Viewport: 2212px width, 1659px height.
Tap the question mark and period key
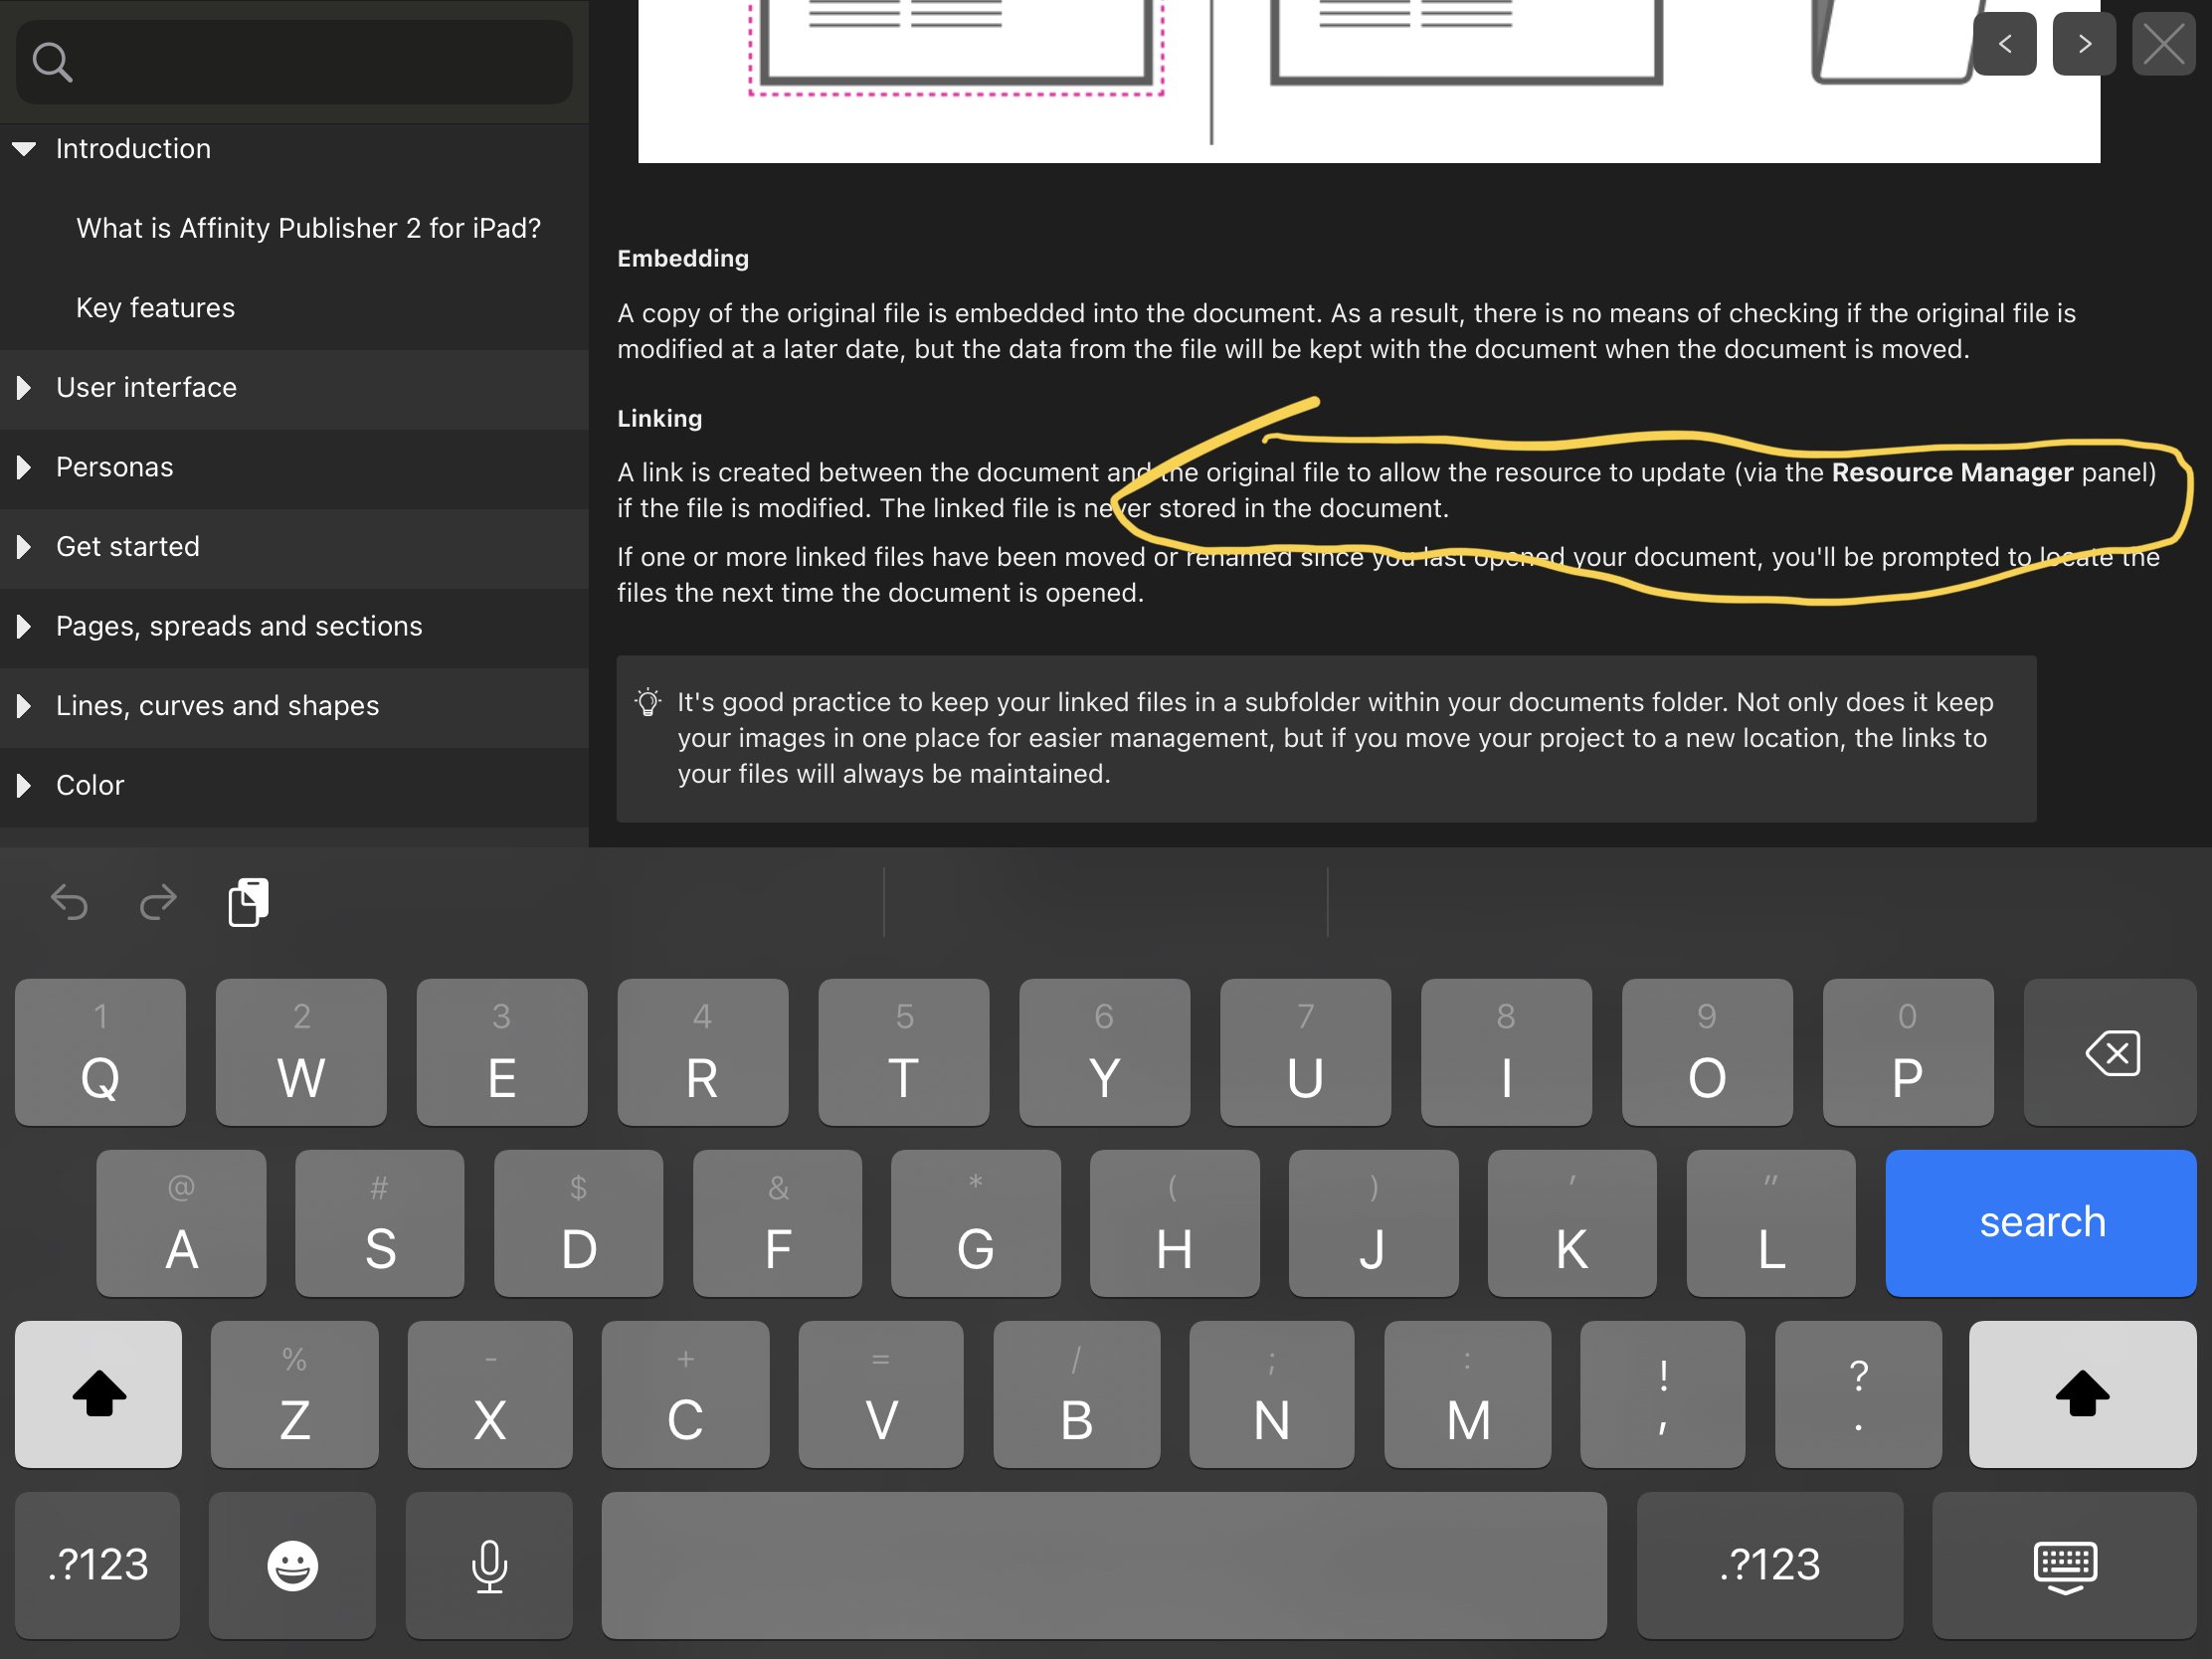[x=1859, y=1394]
